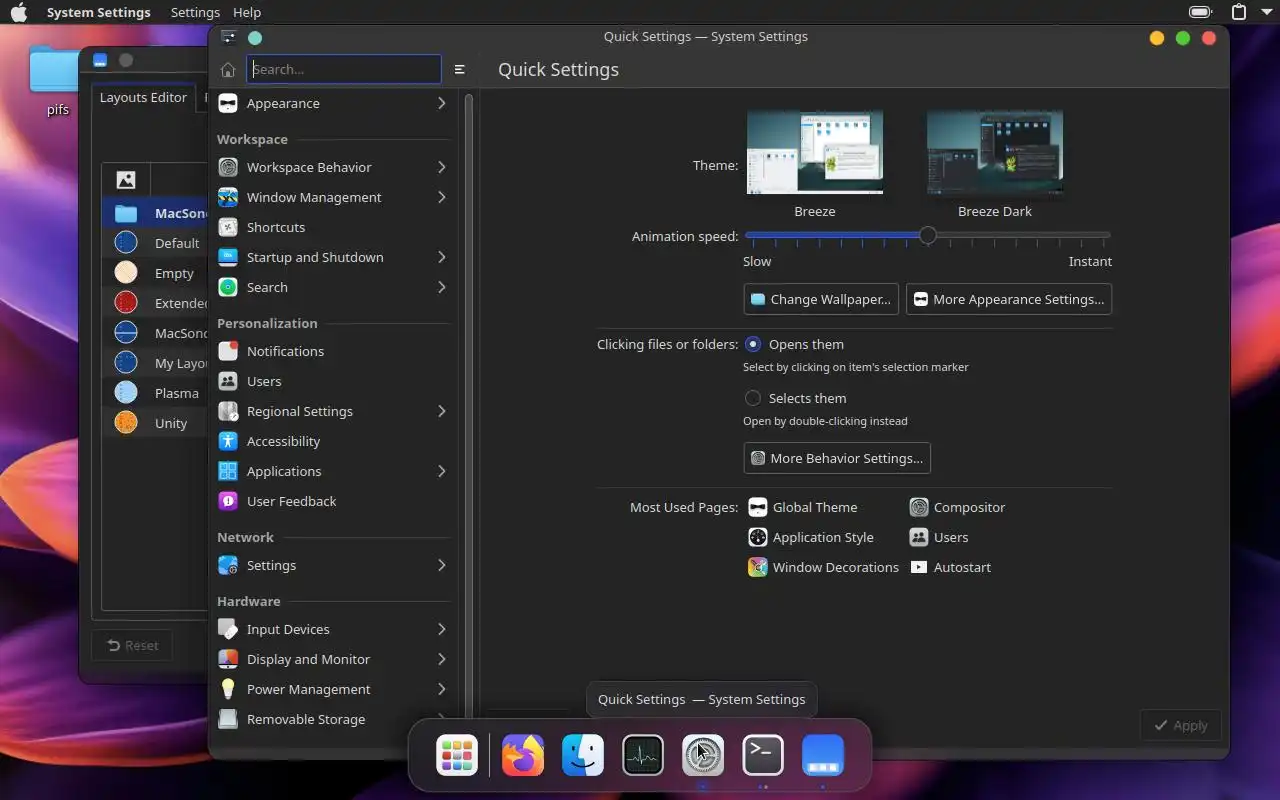Screen dimensions: 1280x800
Task: Open Autostart from Most Used Pages
Action: pyautogui.click(x=950, y=567)
